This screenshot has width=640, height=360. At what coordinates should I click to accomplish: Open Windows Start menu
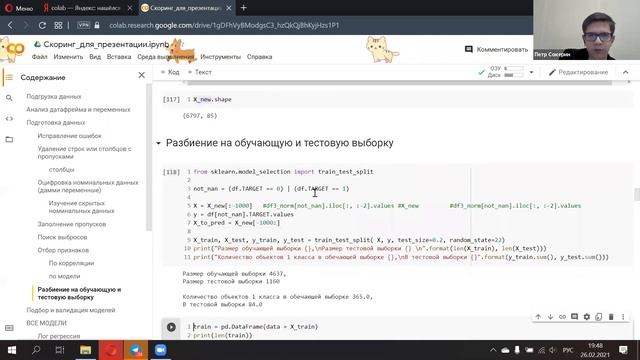point(12,350)
